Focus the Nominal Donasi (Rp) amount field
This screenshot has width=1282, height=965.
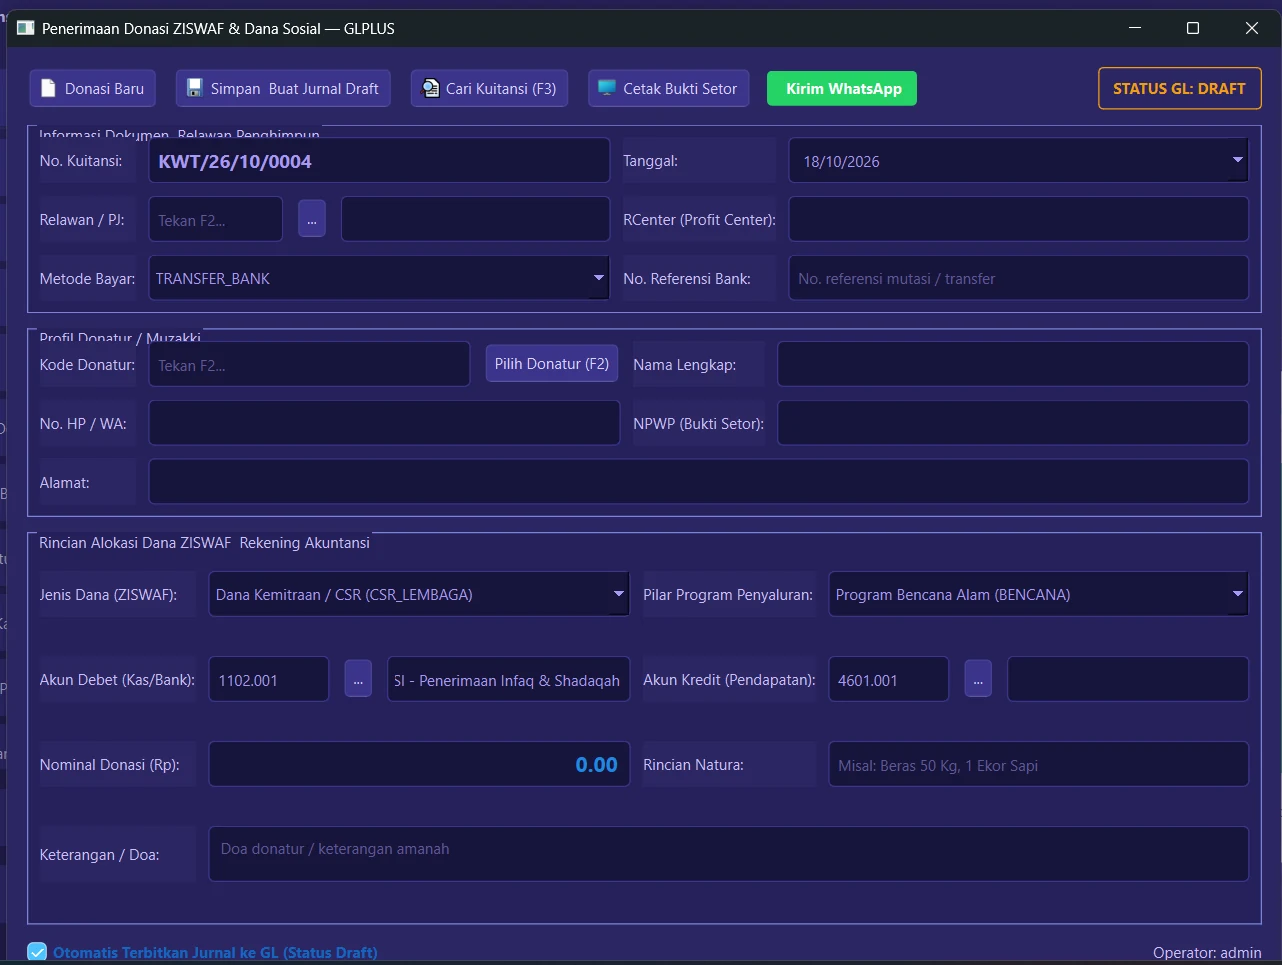(x=419, y=764)
